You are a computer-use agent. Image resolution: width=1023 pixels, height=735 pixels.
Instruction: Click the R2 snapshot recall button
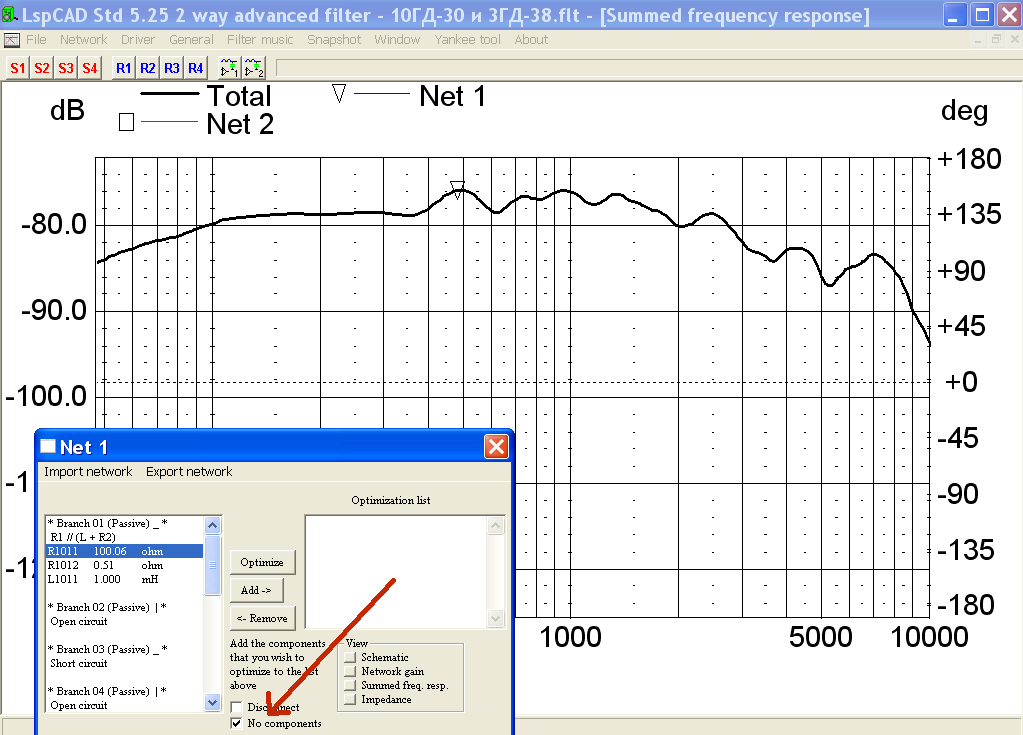(x=147, y=68)
